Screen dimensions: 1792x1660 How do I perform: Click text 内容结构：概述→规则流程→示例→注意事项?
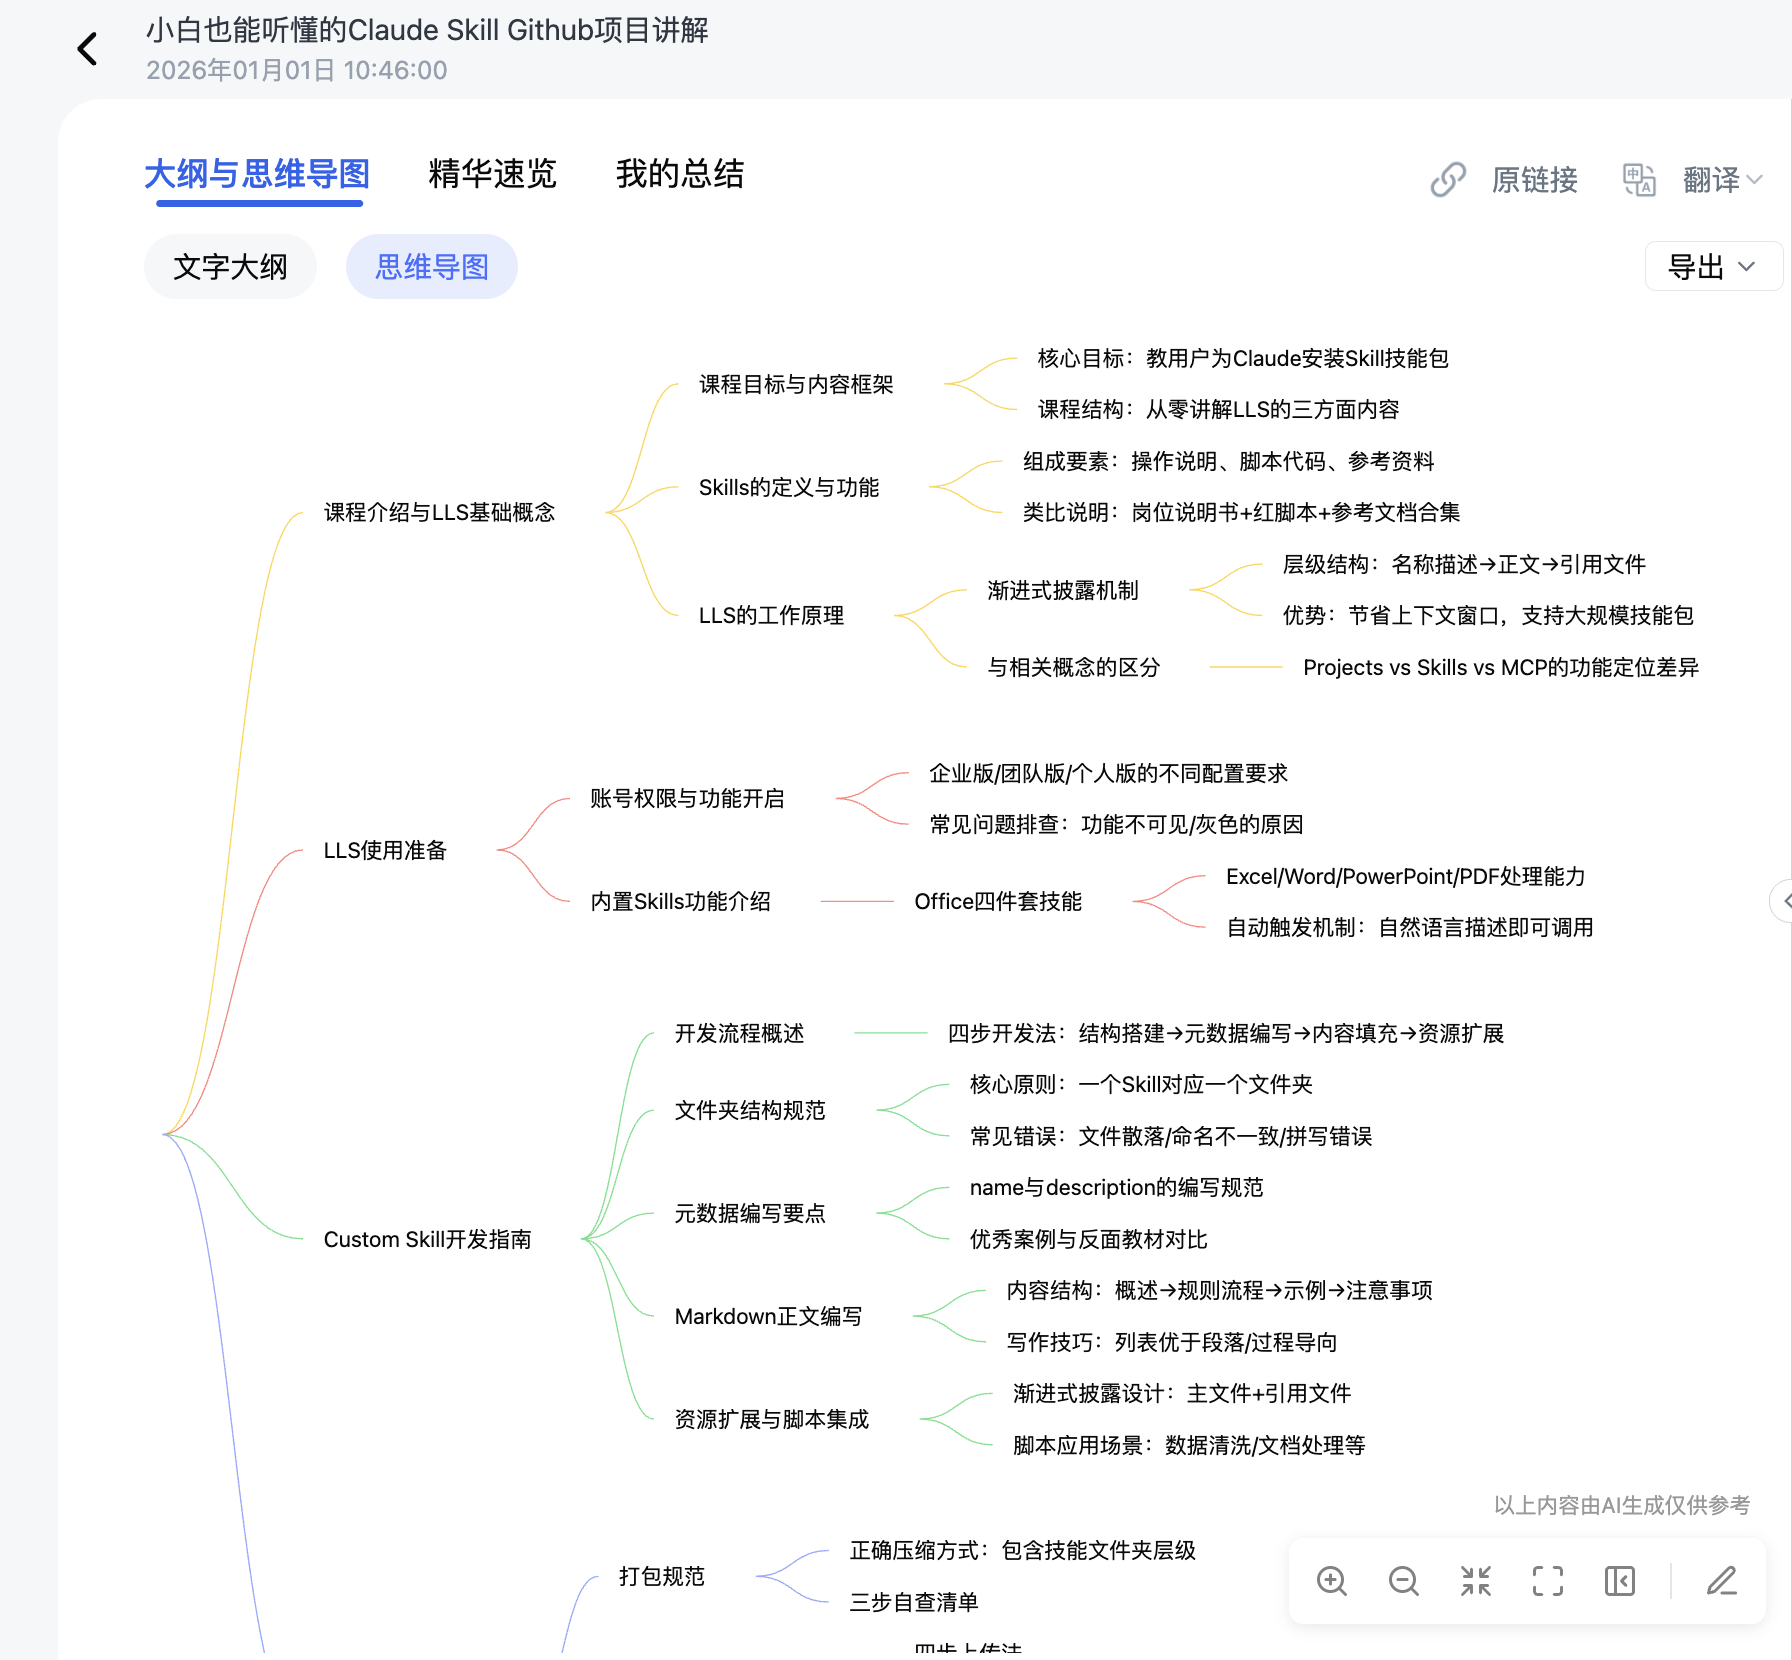1219,1290
